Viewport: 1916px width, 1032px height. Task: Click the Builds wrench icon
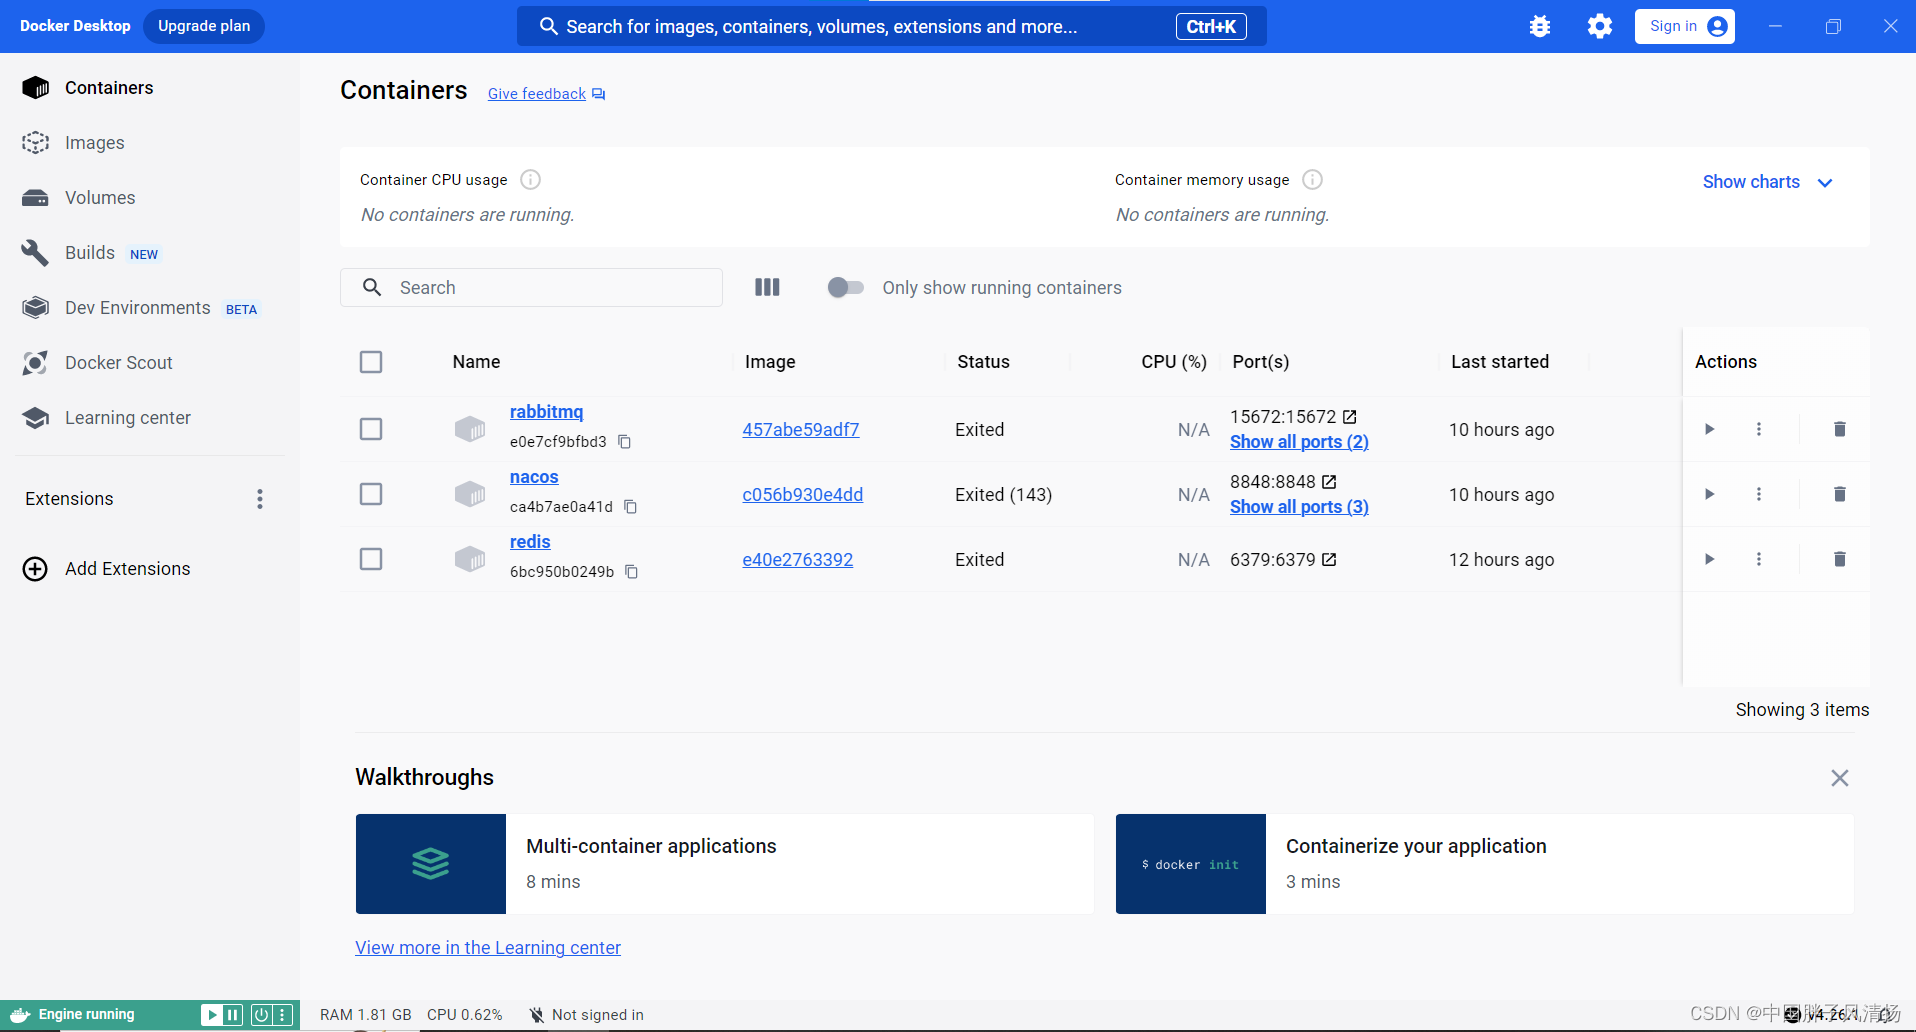click(x=35, y=253)
